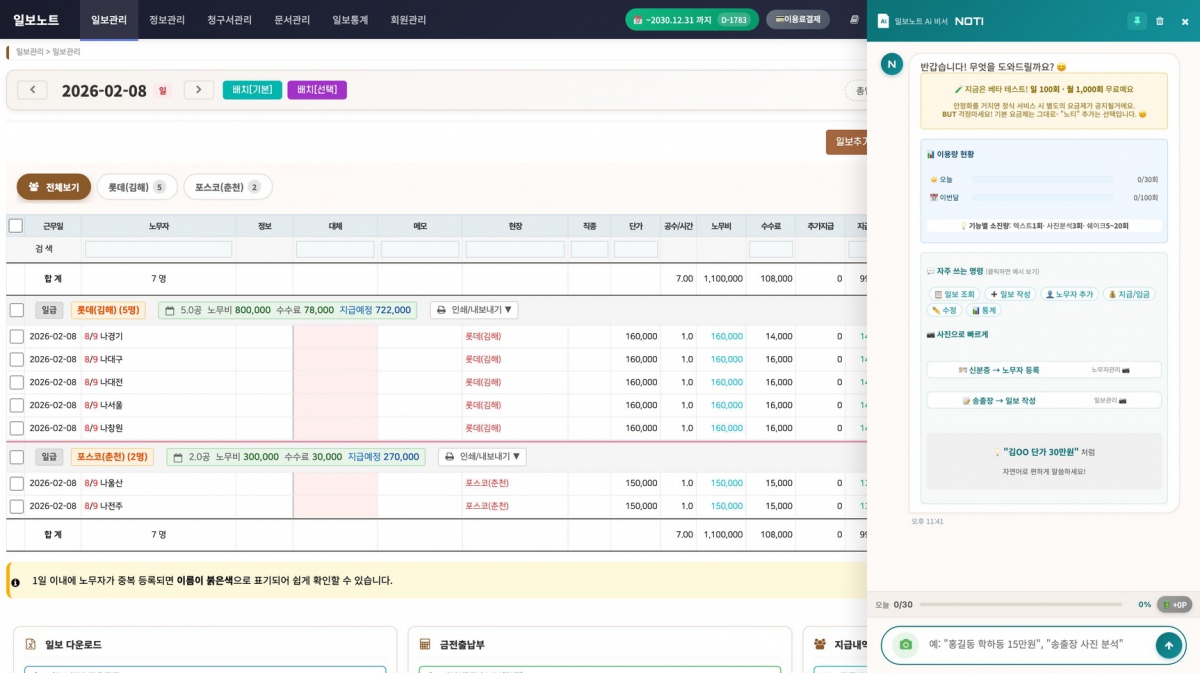Select the checkbox for 포스코(춘천) group
1200x673 pixels.
(x=17, y=457)
